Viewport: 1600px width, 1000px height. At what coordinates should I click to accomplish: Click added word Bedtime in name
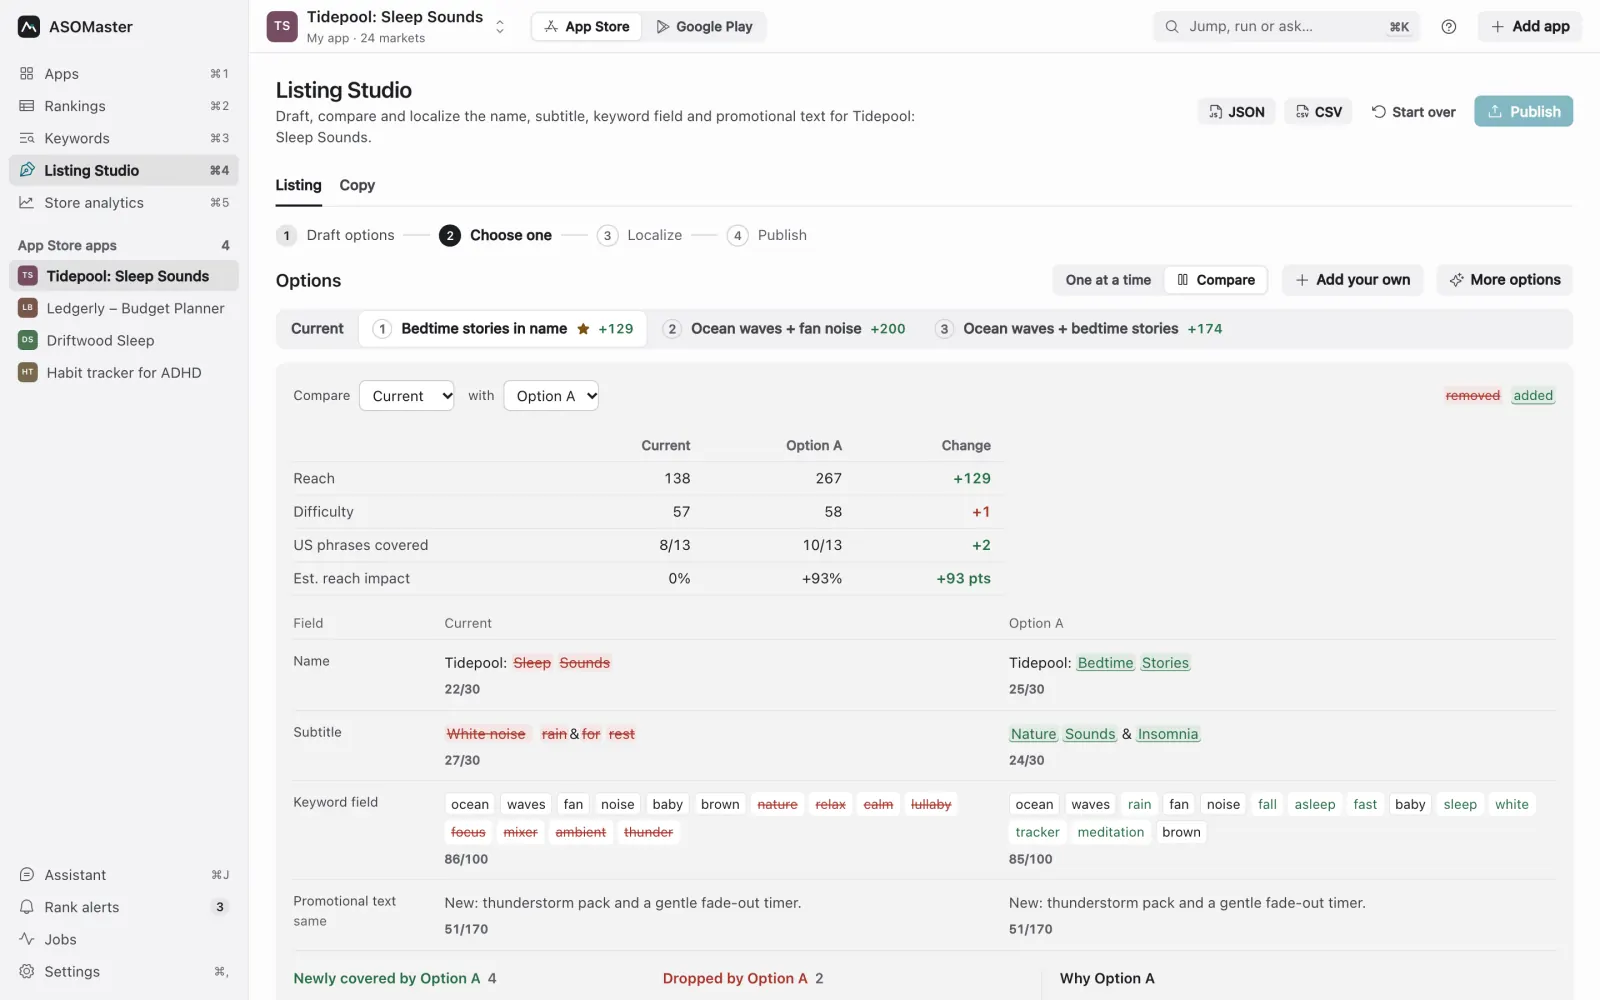(1105, 663)
